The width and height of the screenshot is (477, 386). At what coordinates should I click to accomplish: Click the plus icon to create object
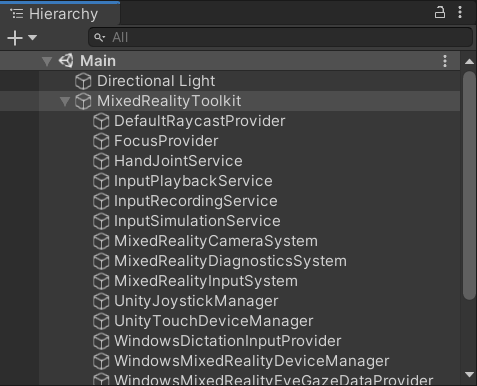pos(15,38)
